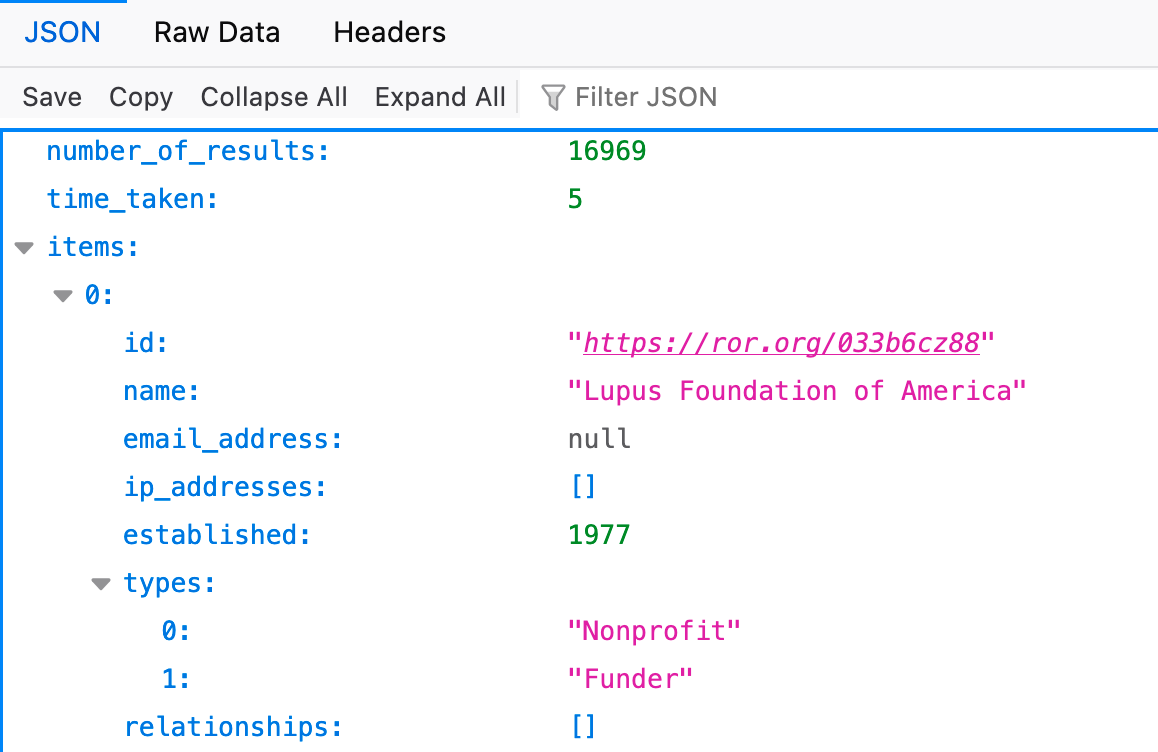1158x752 pixels.
Task: Switch to the Raw Data tab
Action: pyautogui.click(x=216, y=33)
